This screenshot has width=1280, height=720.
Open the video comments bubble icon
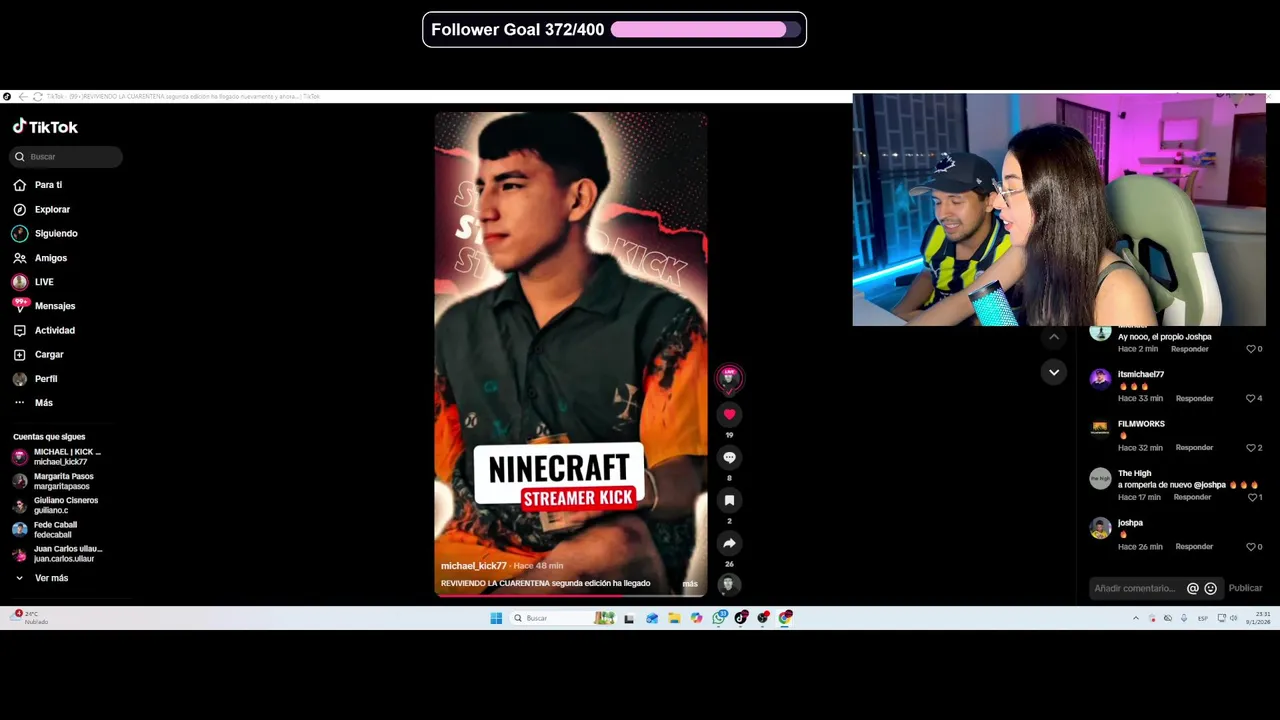[x=729, y=457]
